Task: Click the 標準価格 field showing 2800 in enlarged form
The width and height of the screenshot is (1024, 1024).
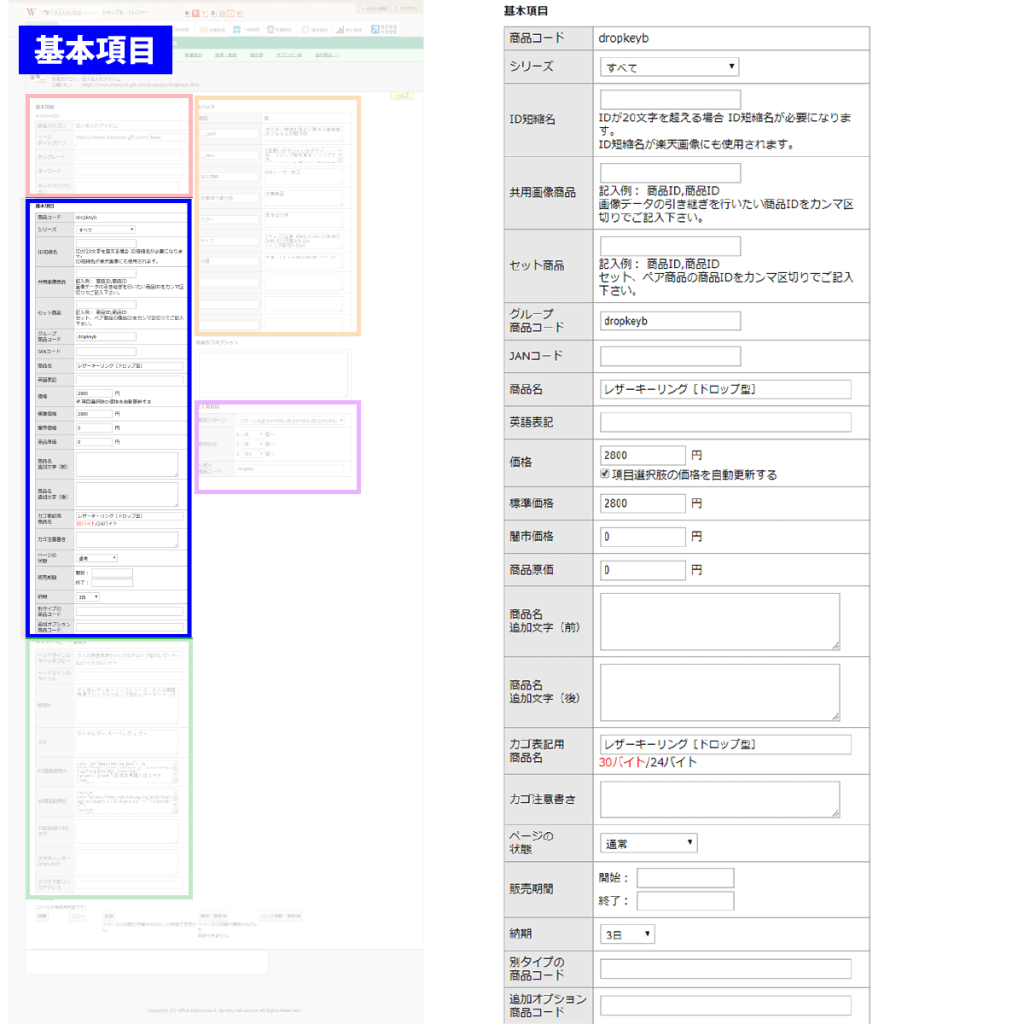Action: pyautogui.click(x=642, y=503)
